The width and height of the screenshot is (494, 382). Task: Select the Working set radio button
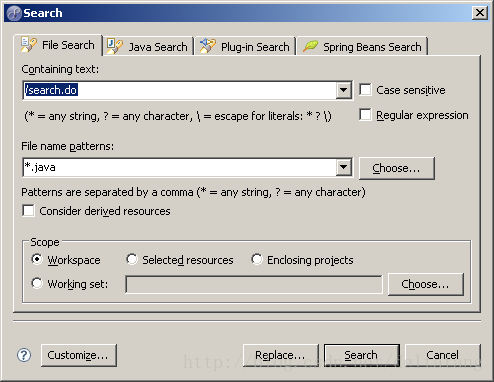(x=37, y=284)
